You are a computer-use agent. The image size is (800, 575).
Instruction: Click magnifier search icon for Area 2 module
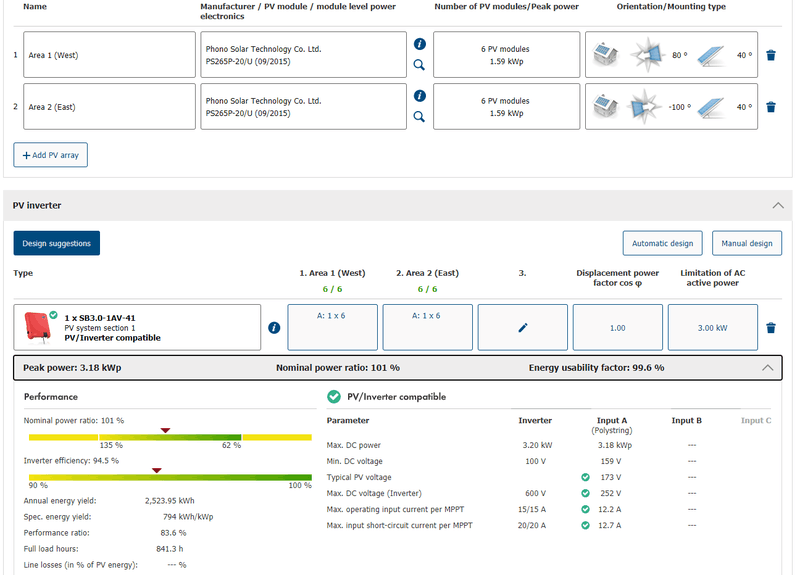419,117
